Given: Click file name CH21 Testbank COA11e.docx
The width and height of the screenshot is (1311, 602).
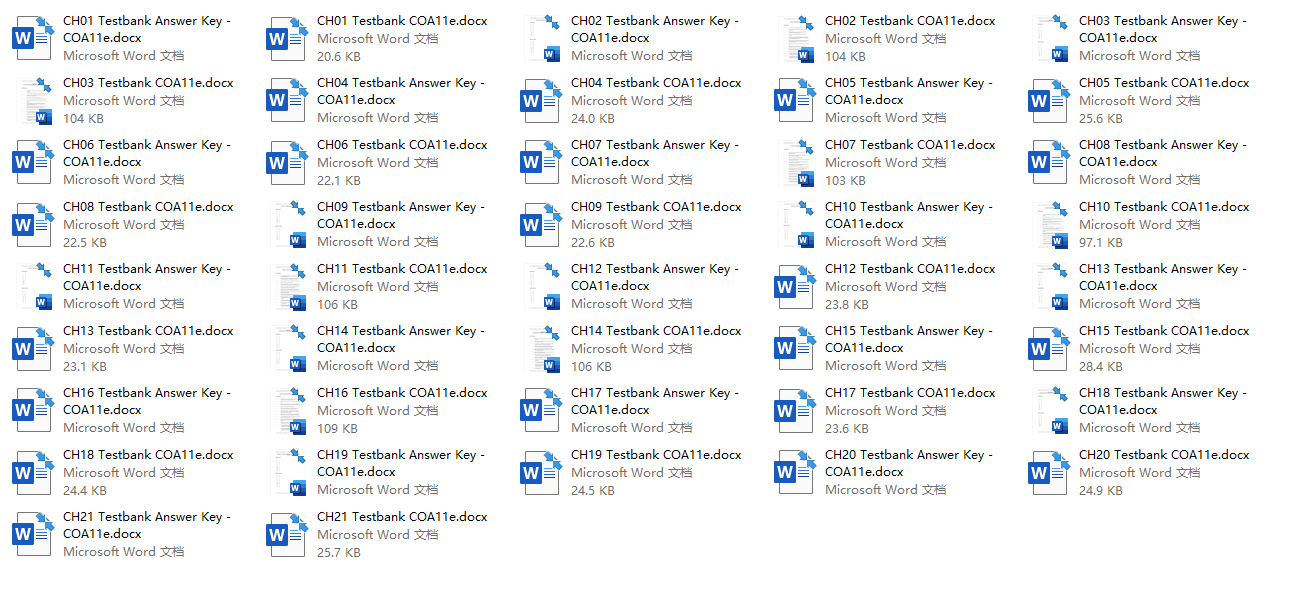Looking at the screenshot, I should (402, 517).
